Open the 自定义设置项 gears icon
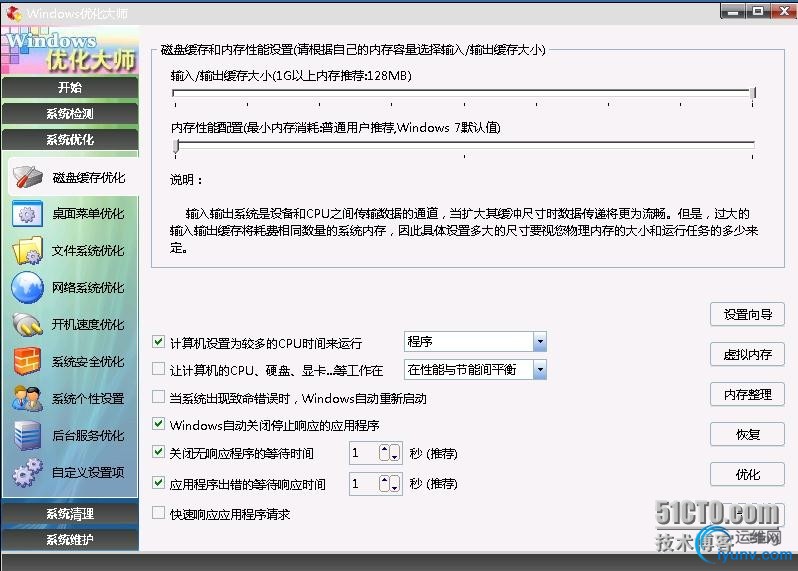 coord(27,472)
